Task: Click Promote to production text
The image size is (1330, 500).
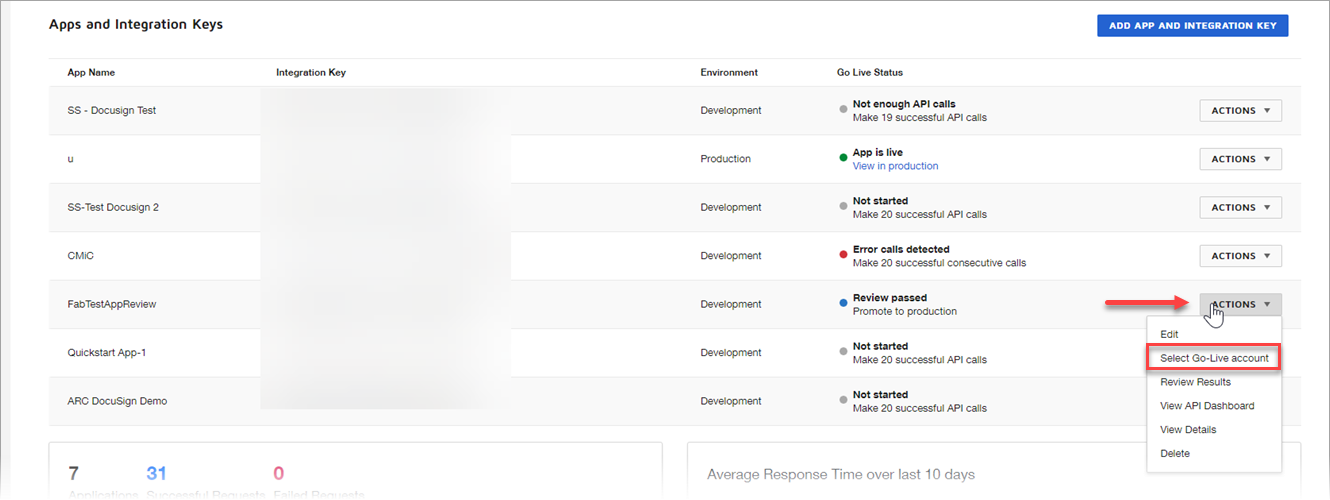Action: point(905,311)
